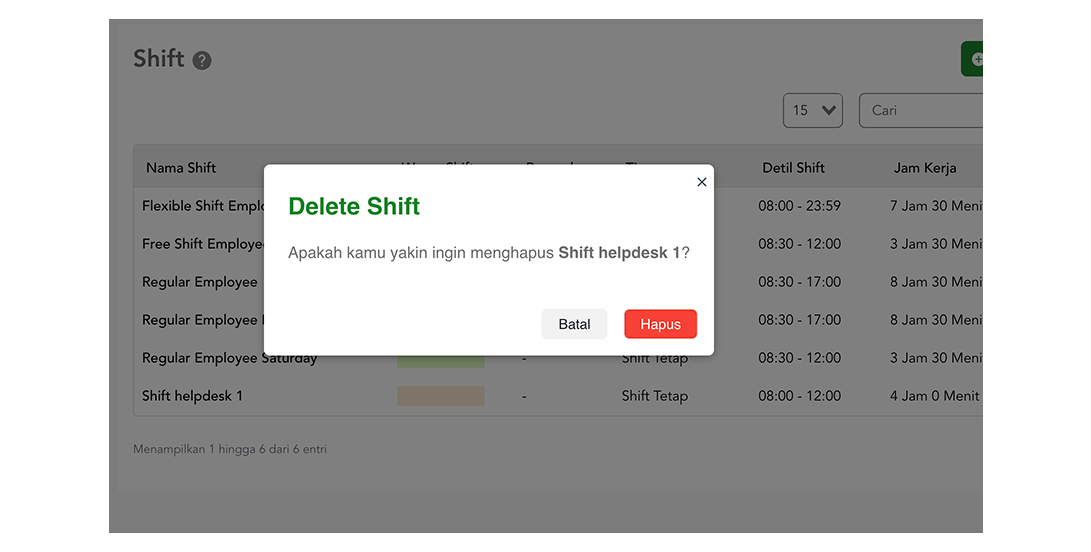Click the Shift helpdesk 1 name in table

tap(192, 396)
